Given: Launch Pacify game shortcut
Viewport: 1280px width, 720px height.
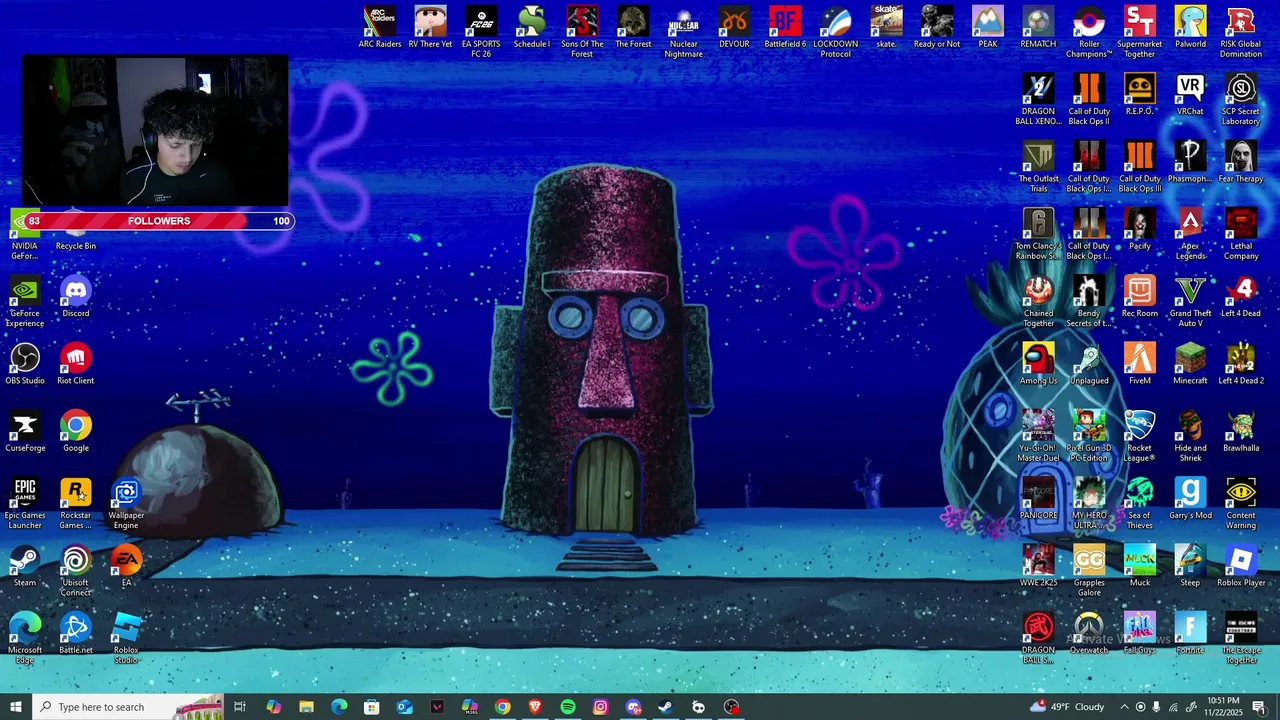Looking at the screenshot, I should (1139, 229).
